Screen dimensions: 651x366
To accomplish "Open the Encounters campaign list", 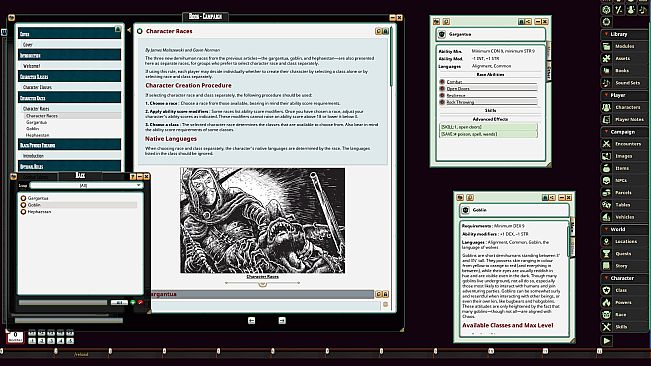I will 624,144.
